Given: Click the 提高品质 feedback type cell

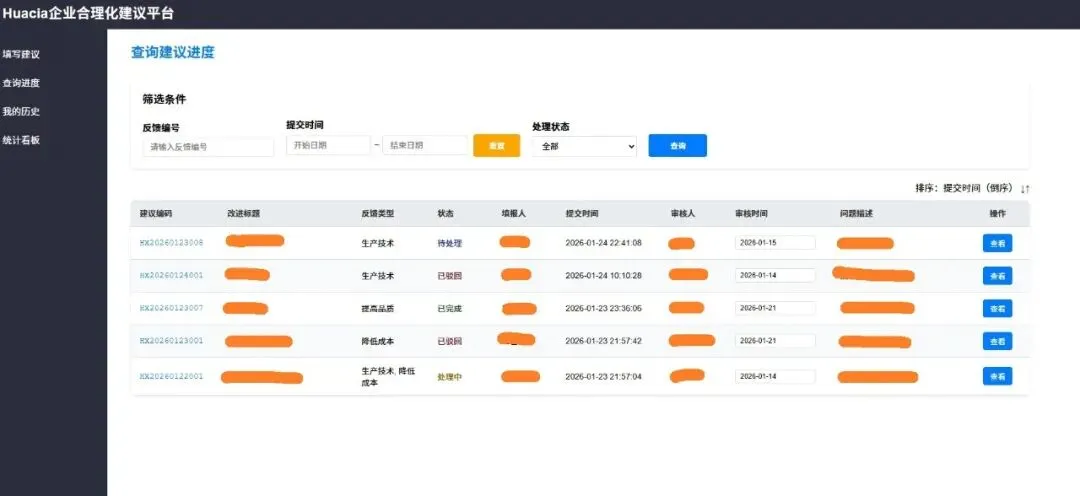Looking at the screenshot, I should [377, 309].
